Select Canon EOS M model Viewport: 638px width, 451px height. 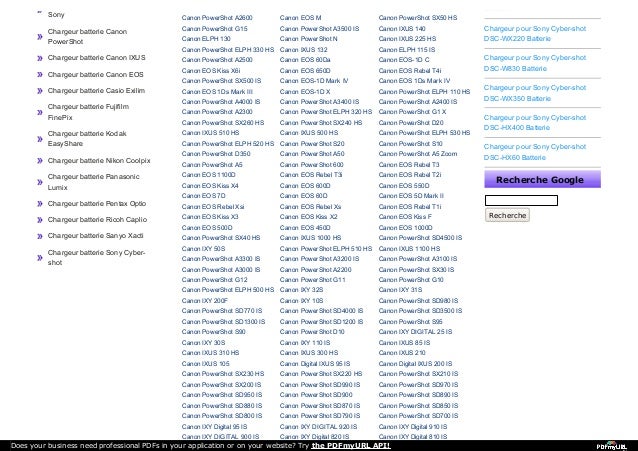300,18
